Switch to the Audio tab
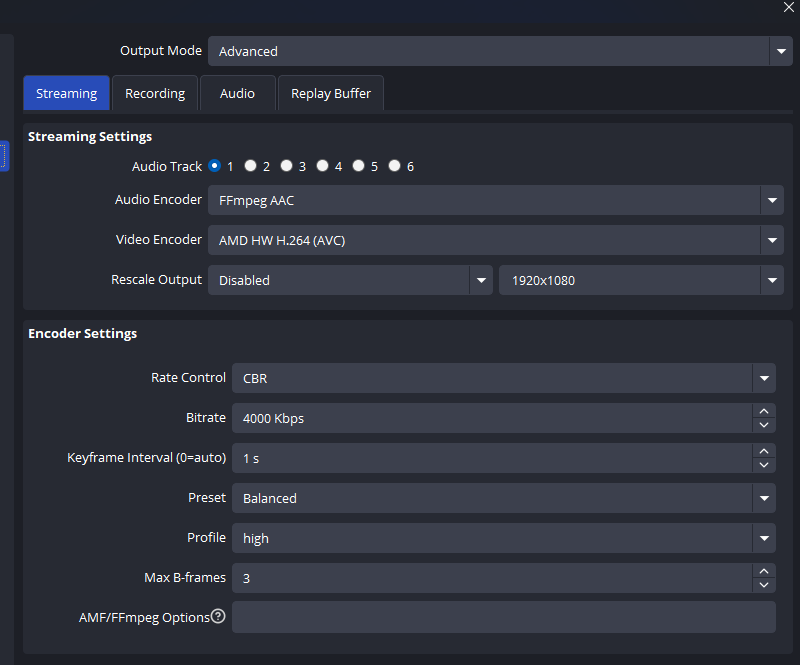800x665 pixels. coord(238,93)
